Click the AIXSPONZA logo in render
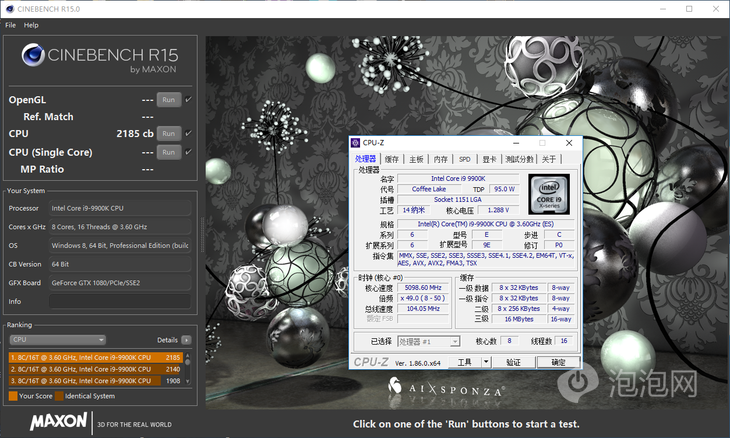Screen dimensions: 730x438 [446, 388]
